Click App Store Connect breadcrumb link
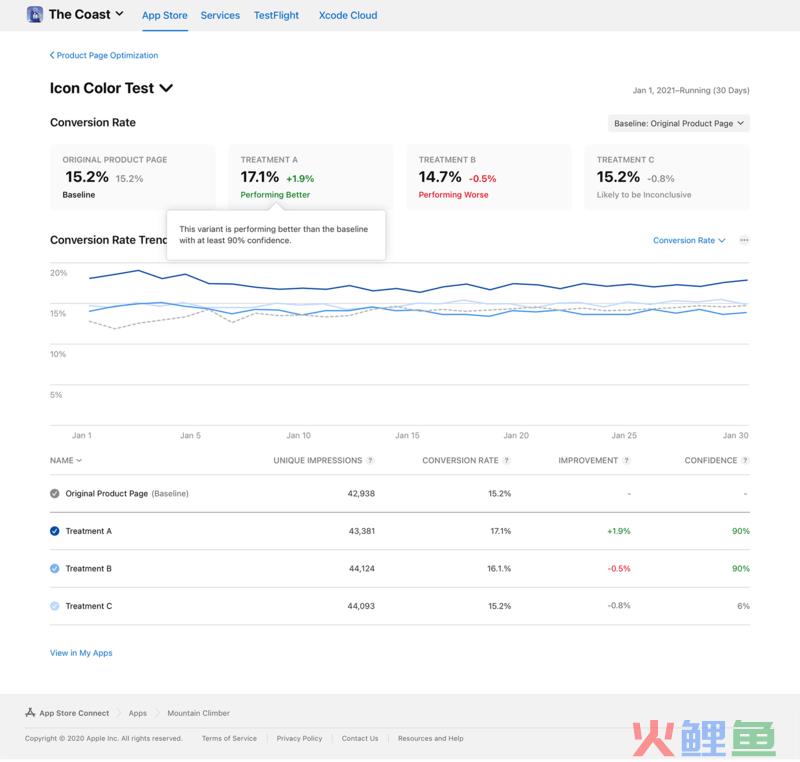Screen dimensions: 800x762 (x=74, y=713)
